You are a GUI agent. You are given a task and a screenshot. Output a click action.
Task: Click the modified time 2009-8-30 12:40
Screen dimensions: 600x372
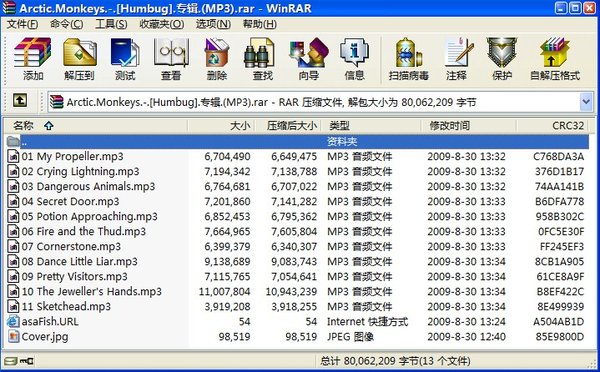[x=466, y=337]
